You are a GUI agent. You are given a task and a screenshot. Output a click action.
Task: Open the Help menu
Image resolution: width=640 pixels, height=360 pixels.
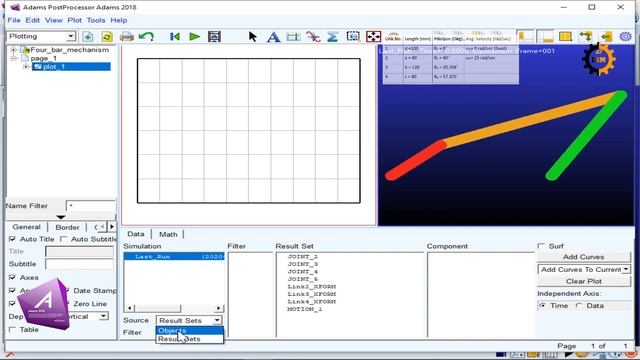(119, 20)
